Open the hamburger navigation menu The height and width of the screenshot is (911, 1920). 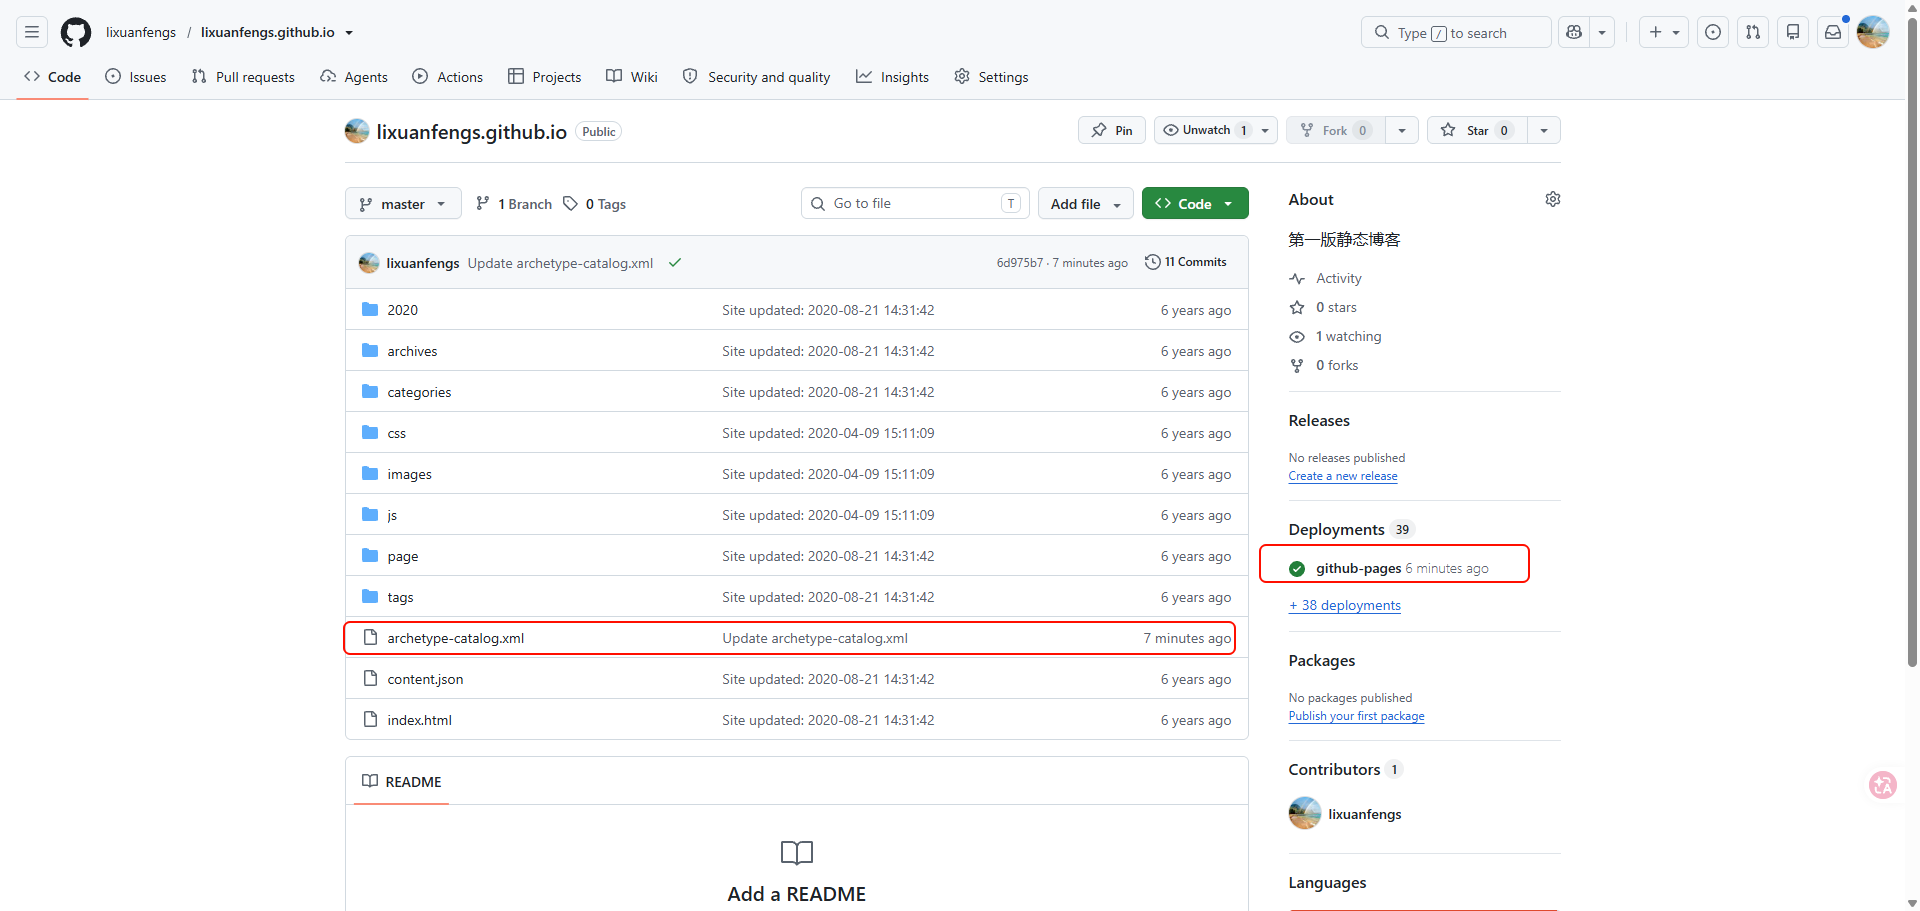[x=32, y=32]
